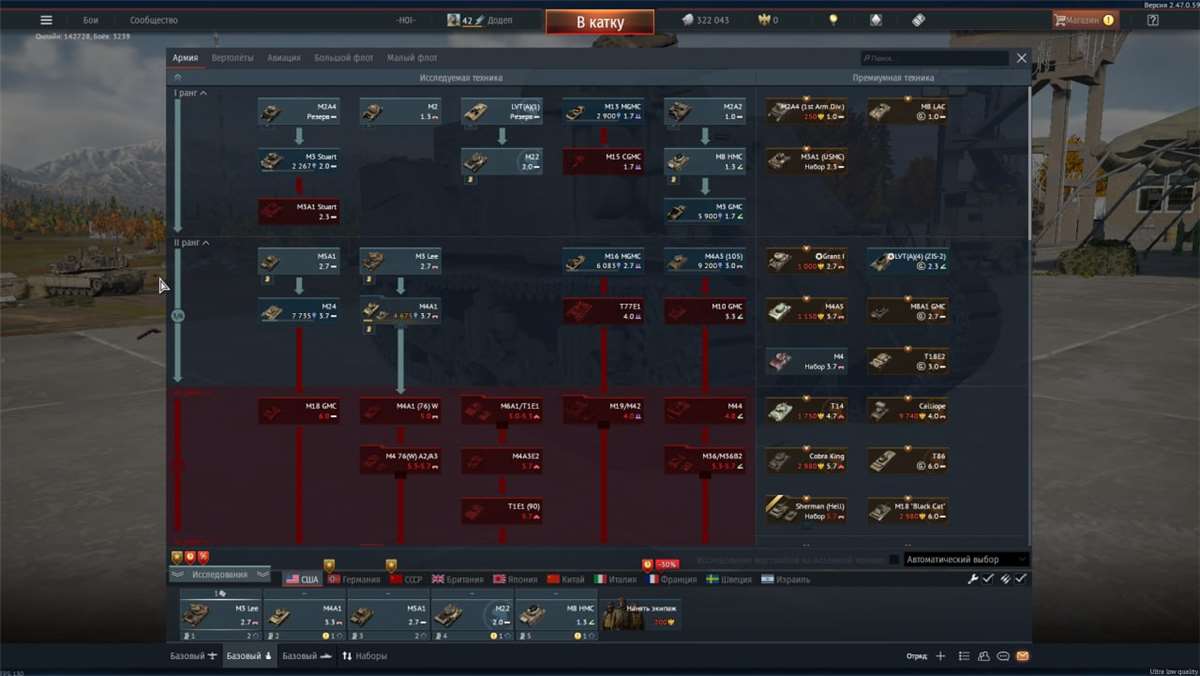Select the premium Cobra King card
This screenshot has width=1200, height=676.
pos(806,461)
